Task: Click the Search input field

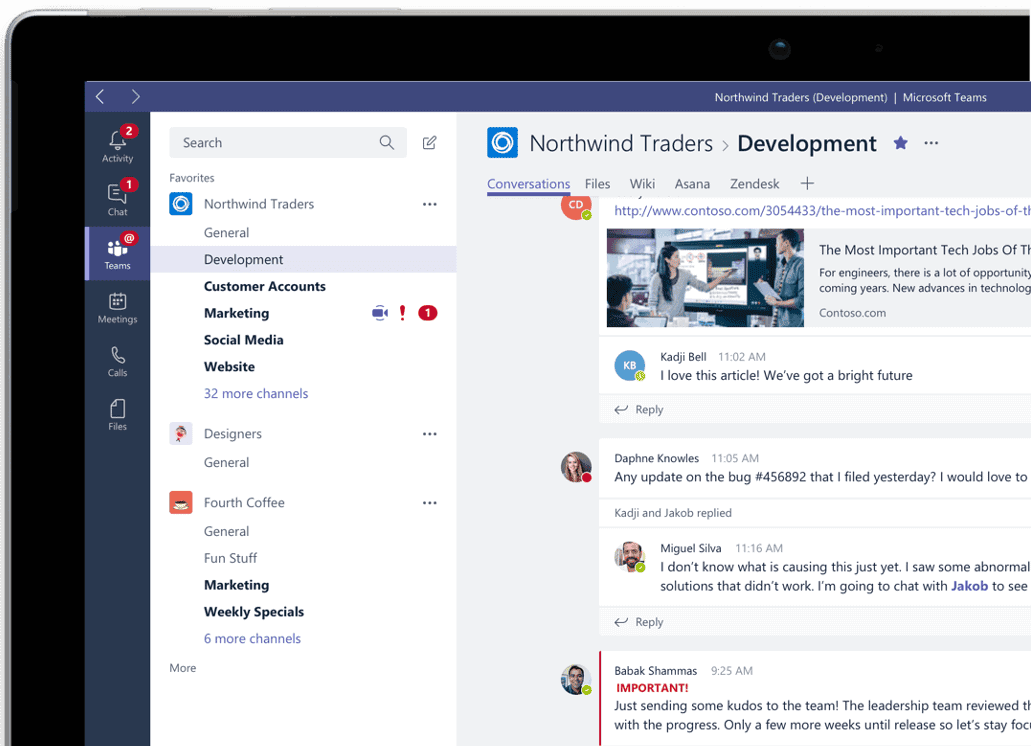Action: point(288,143)
